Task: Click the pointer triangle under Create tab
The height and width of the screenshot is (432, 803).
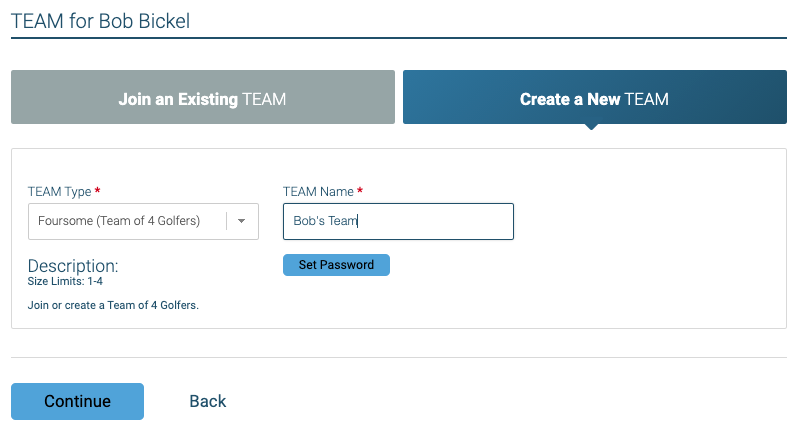Action: click(x=592, y=127)
